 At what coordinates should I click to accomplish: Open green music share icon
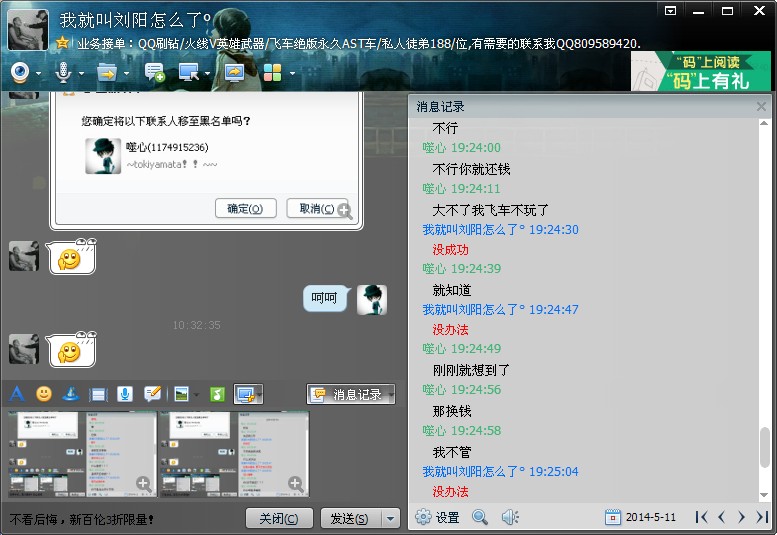pos(218,394)
